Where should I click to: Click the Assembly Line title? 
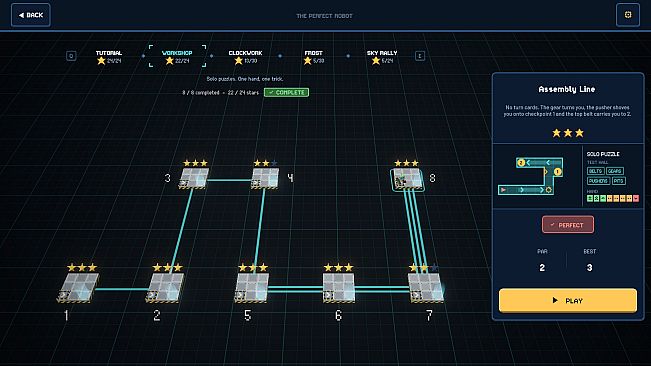coord(567,89)
